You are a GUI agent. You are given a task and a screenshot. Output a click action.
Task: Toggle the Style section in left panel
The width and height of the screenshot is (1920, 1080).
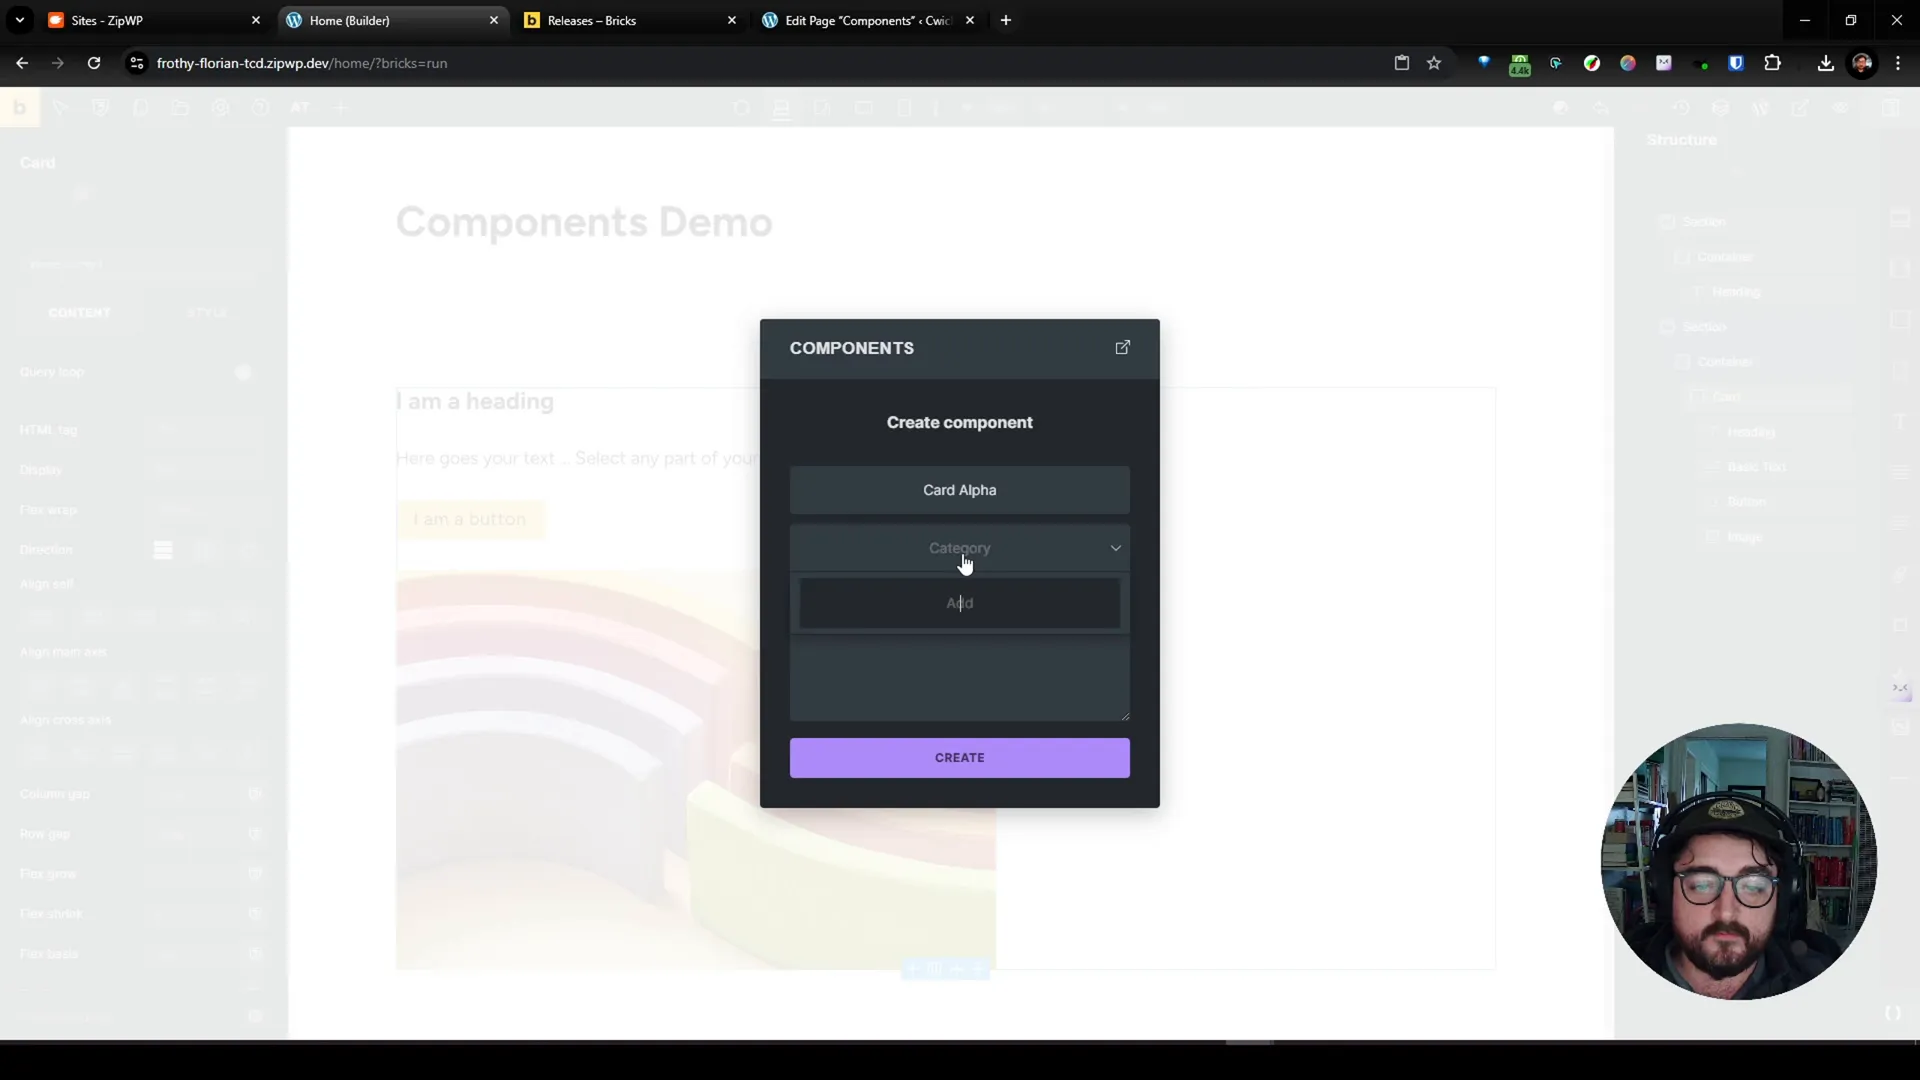pyautogui.click(x=206, y=313)
